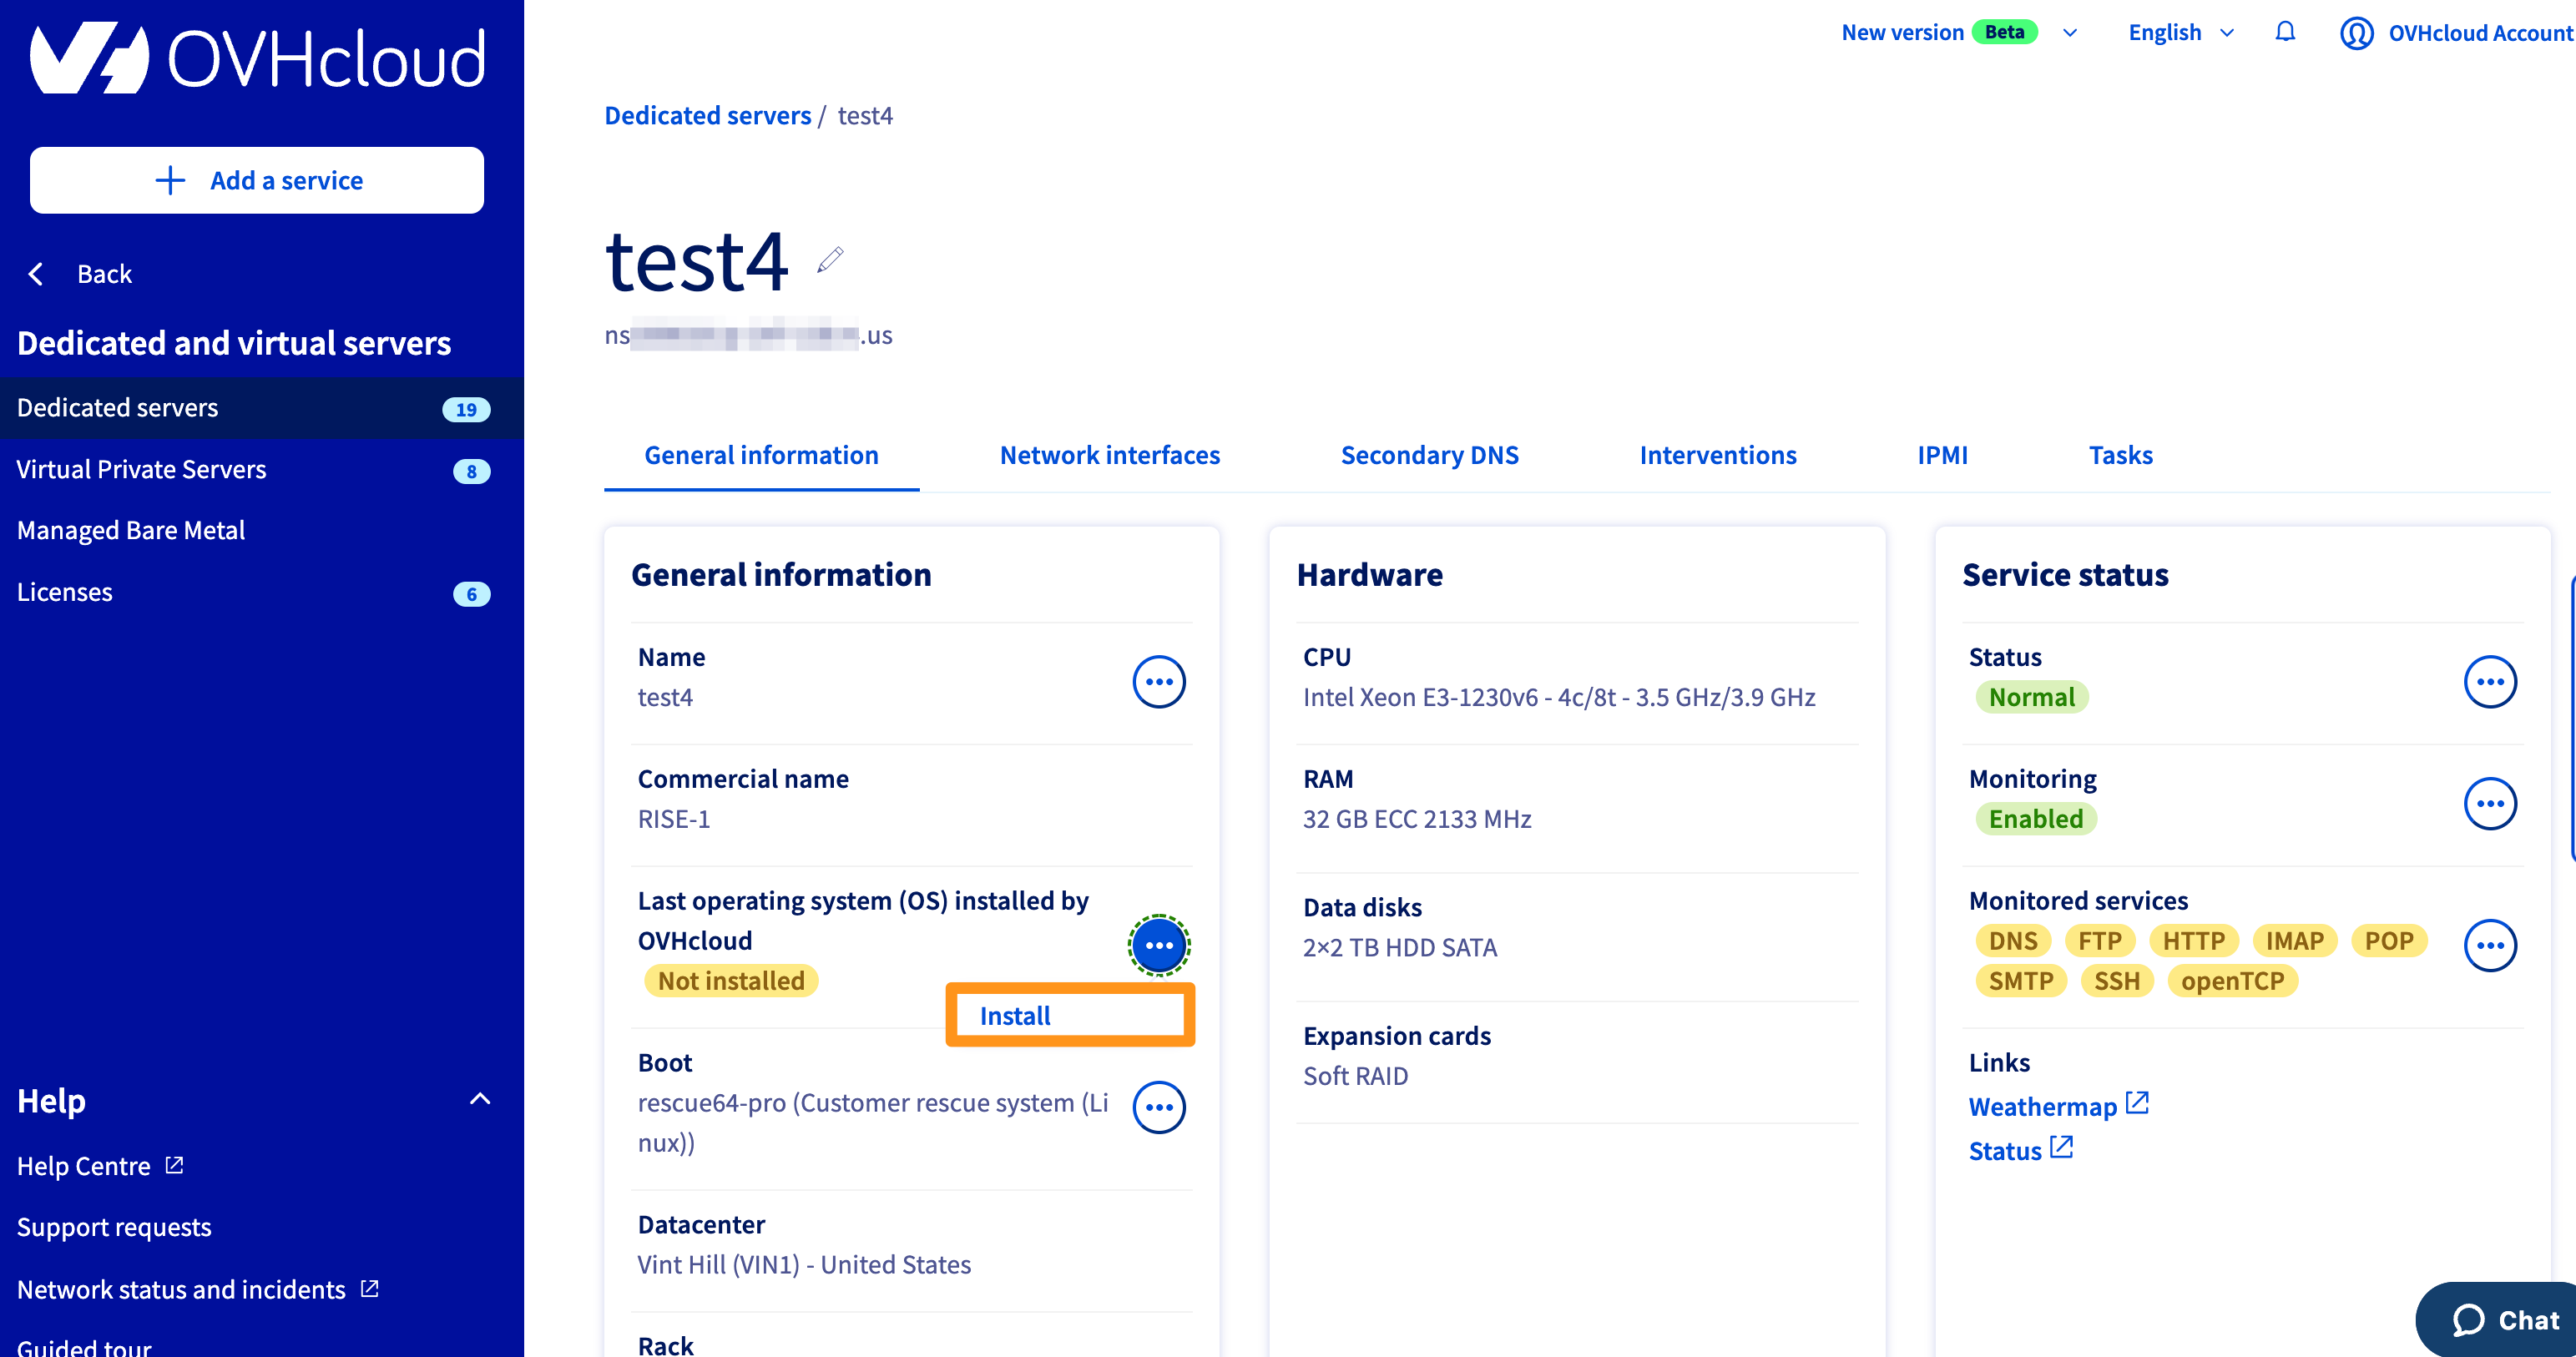
Task: Open the edit pencil next to test4
Action: point(828,261)
